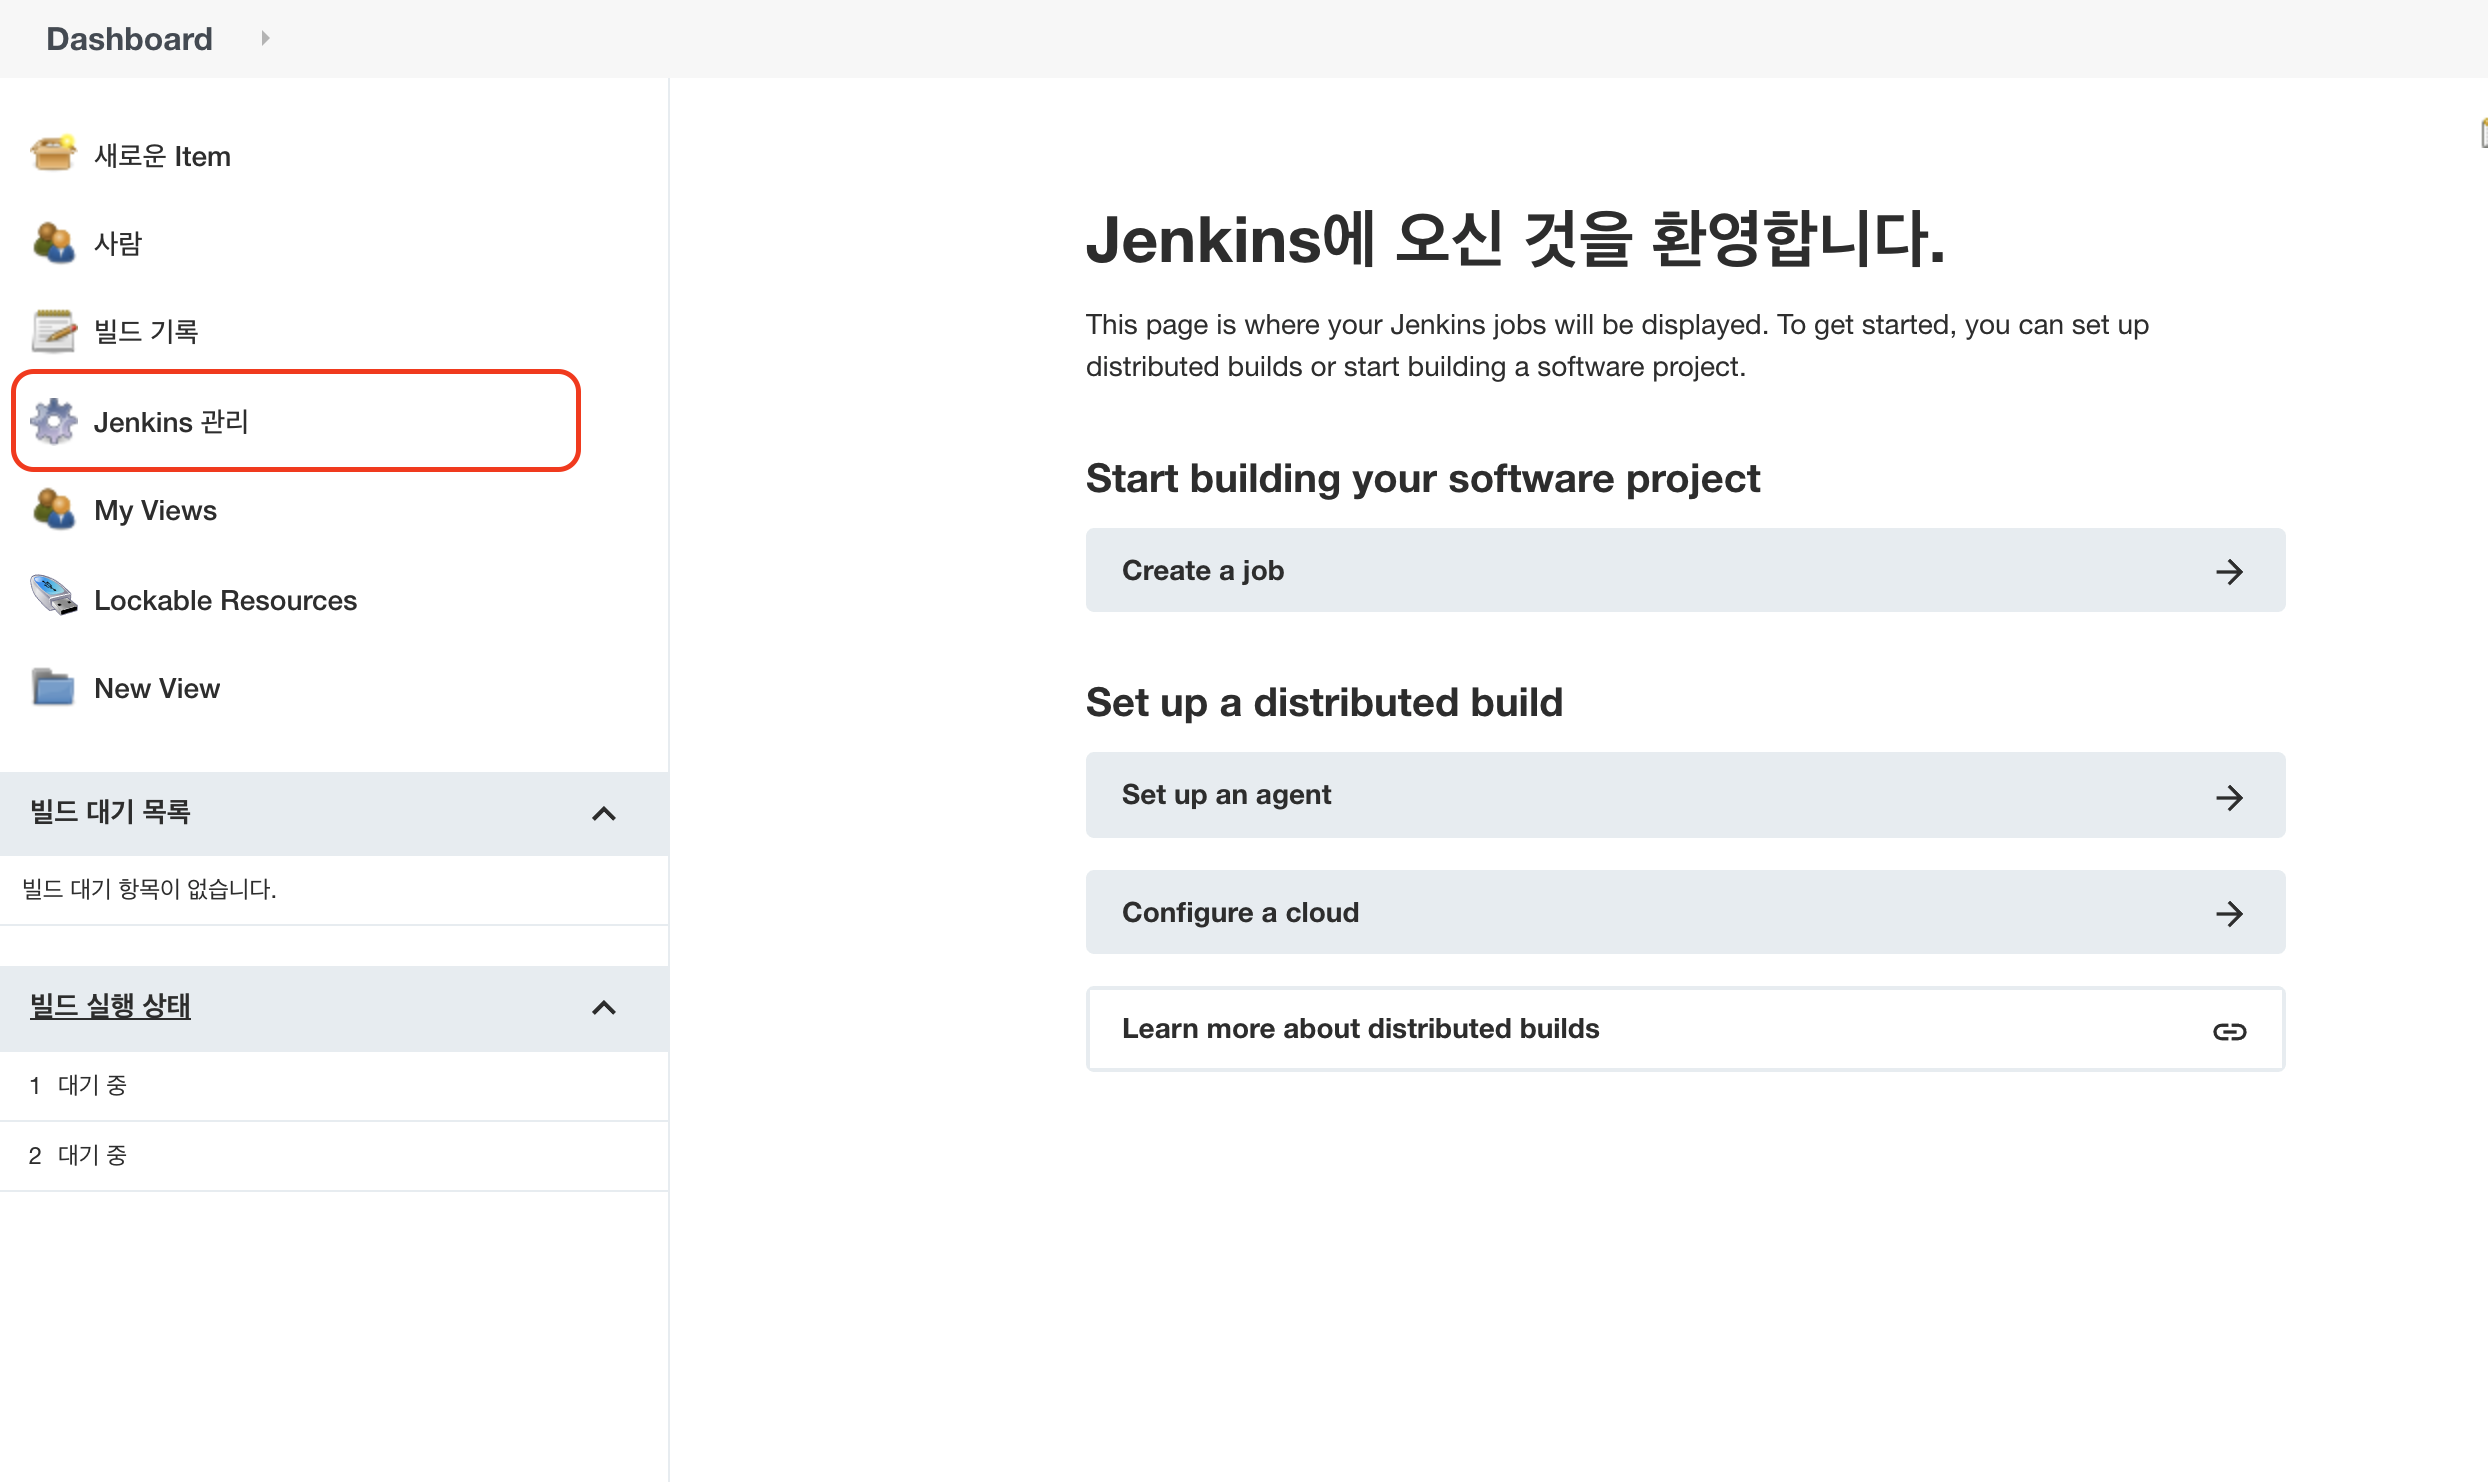This screenshot has width=2488, height=1482.
Task: Click the Jenkins 관리 gear icon
Action: (53, 421)
